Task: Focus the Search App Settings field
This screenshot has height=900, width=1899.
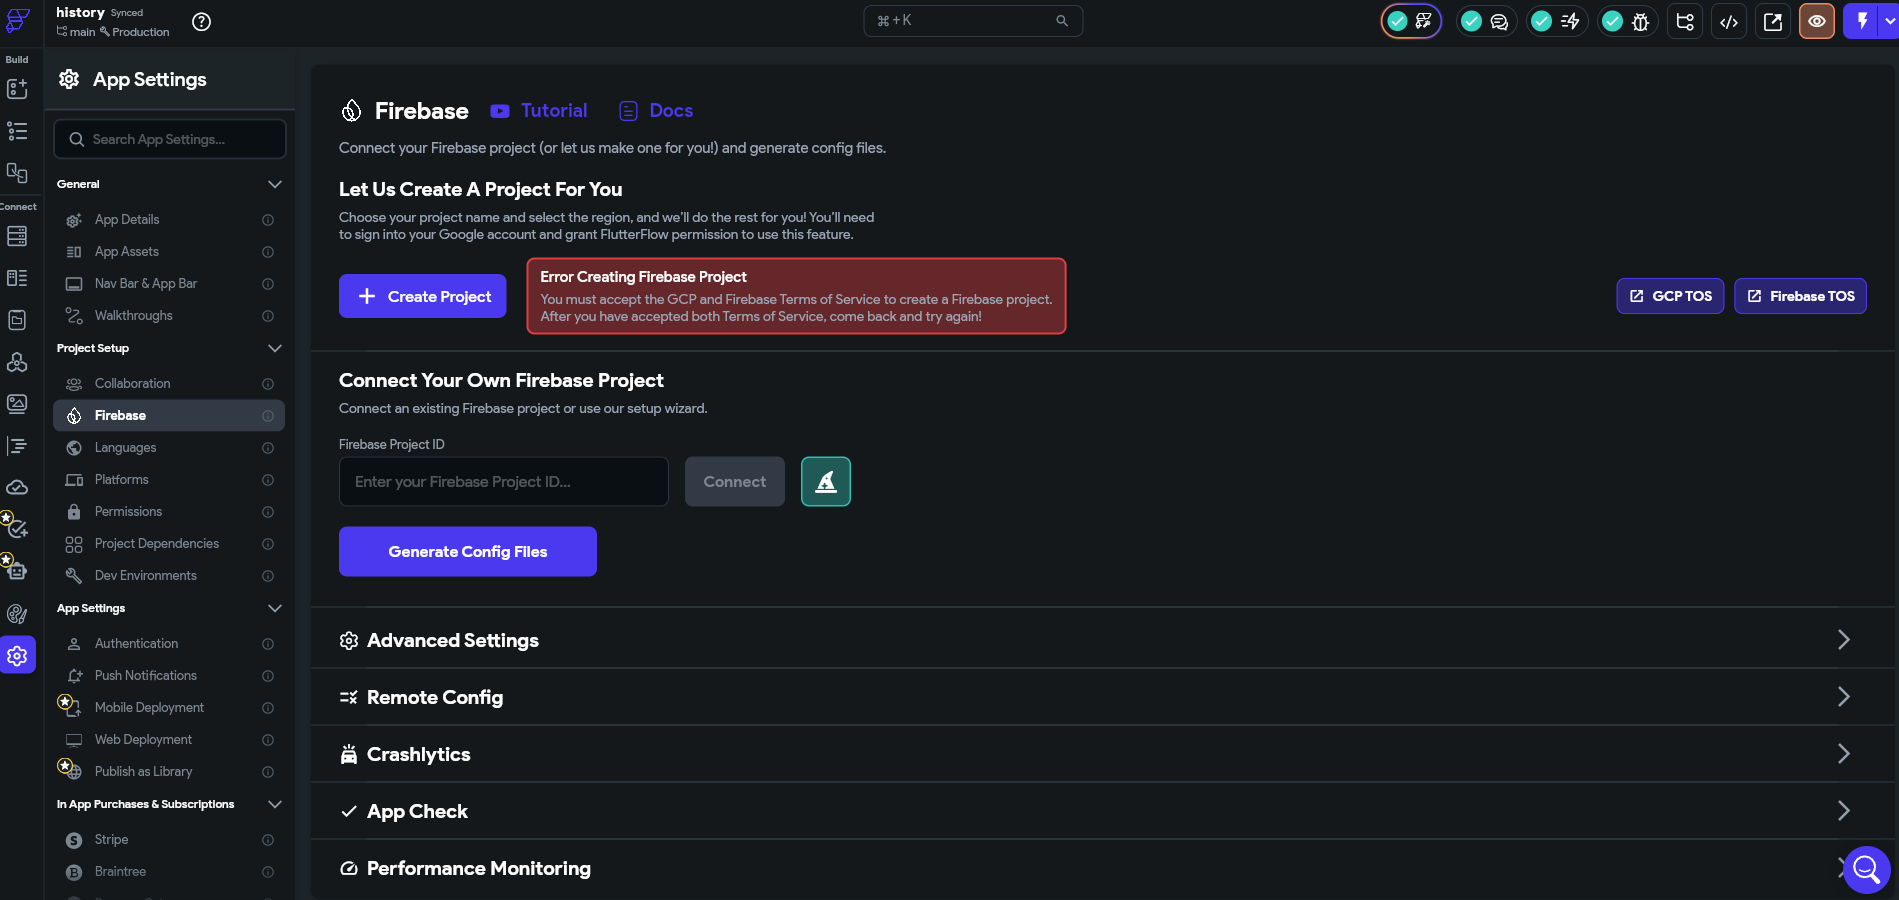Action: tap(170, 139)
